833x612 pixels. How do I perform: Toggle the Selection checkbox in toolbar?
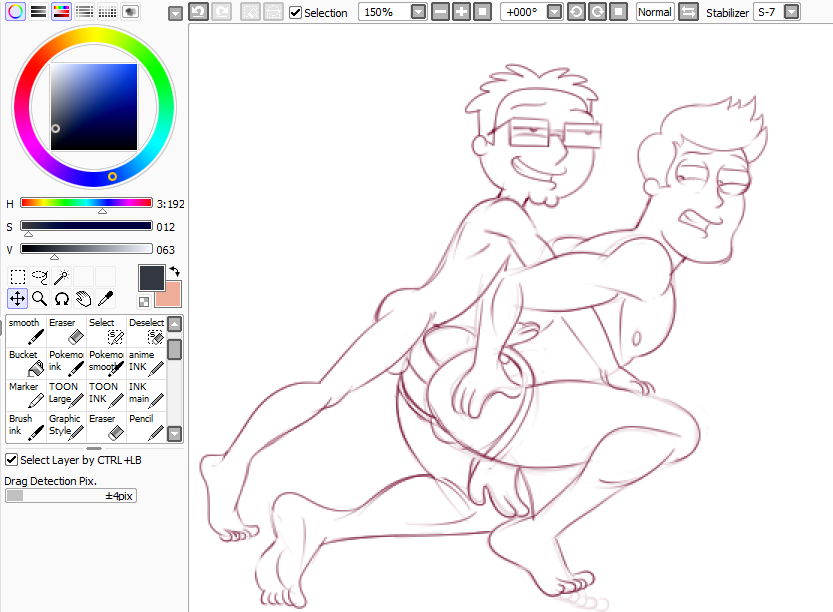click(x=295, y=13)
